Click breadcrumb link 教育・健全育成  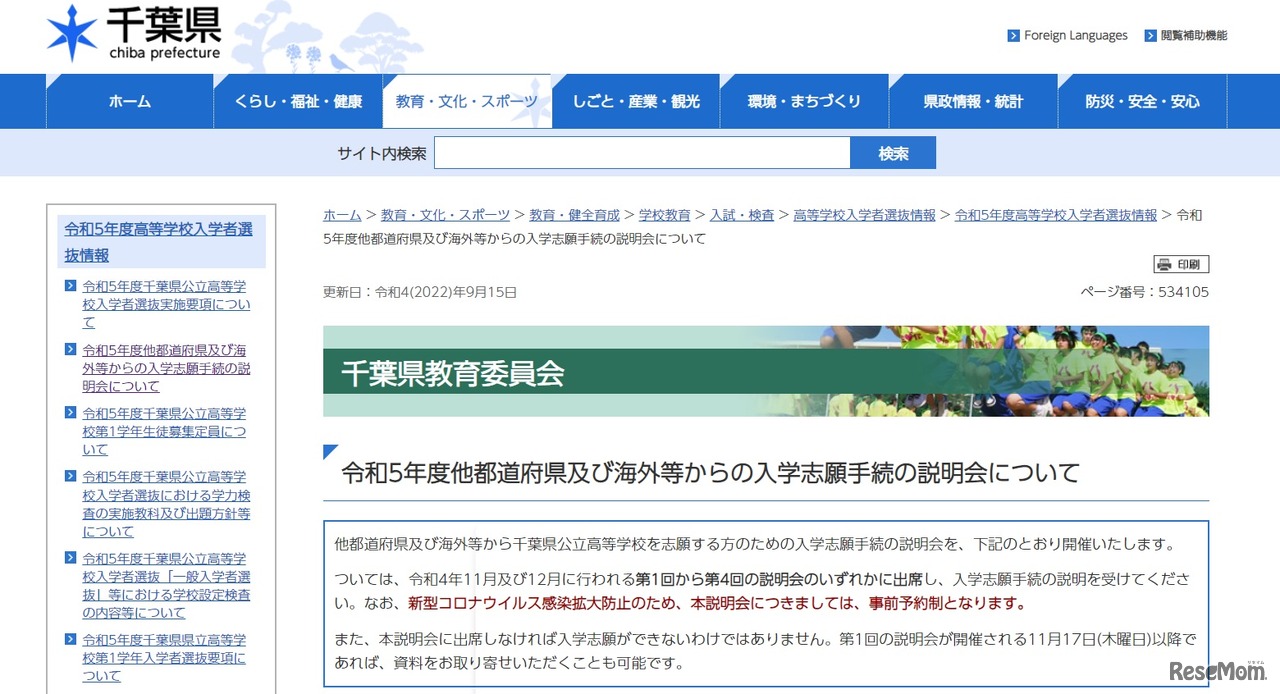[x=574, y=215]
